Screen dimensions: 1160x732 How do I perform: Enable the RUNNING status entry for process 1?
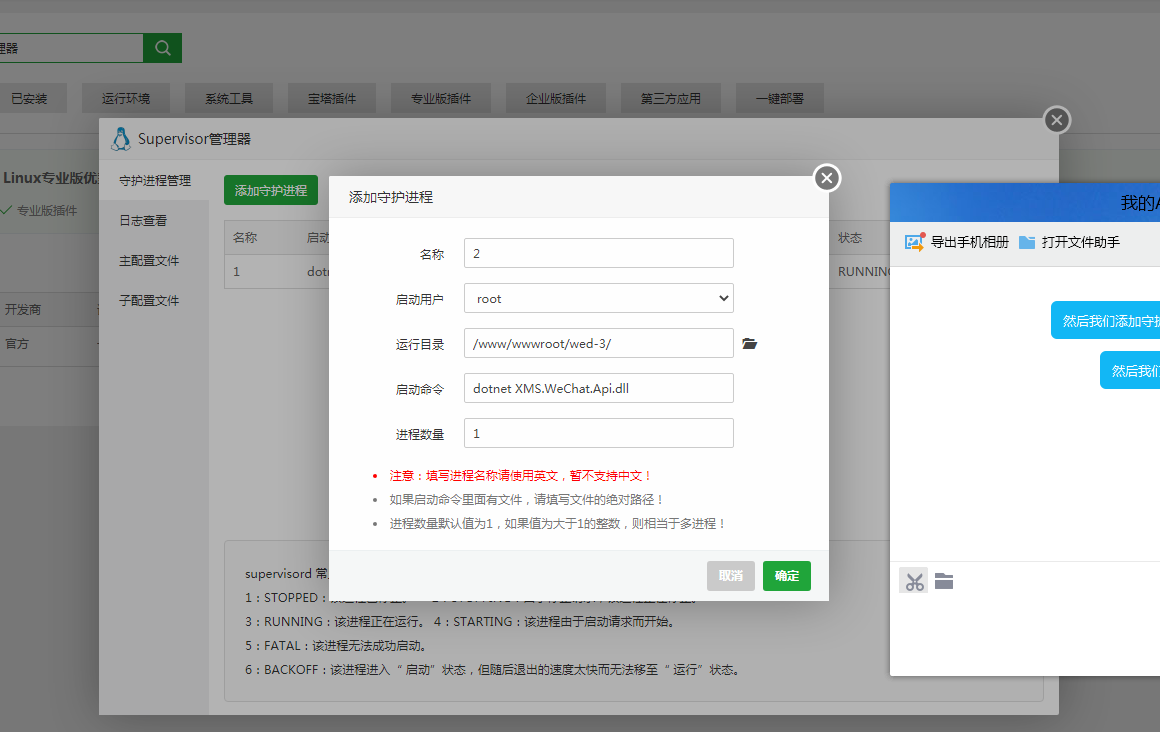click(866, 271)
